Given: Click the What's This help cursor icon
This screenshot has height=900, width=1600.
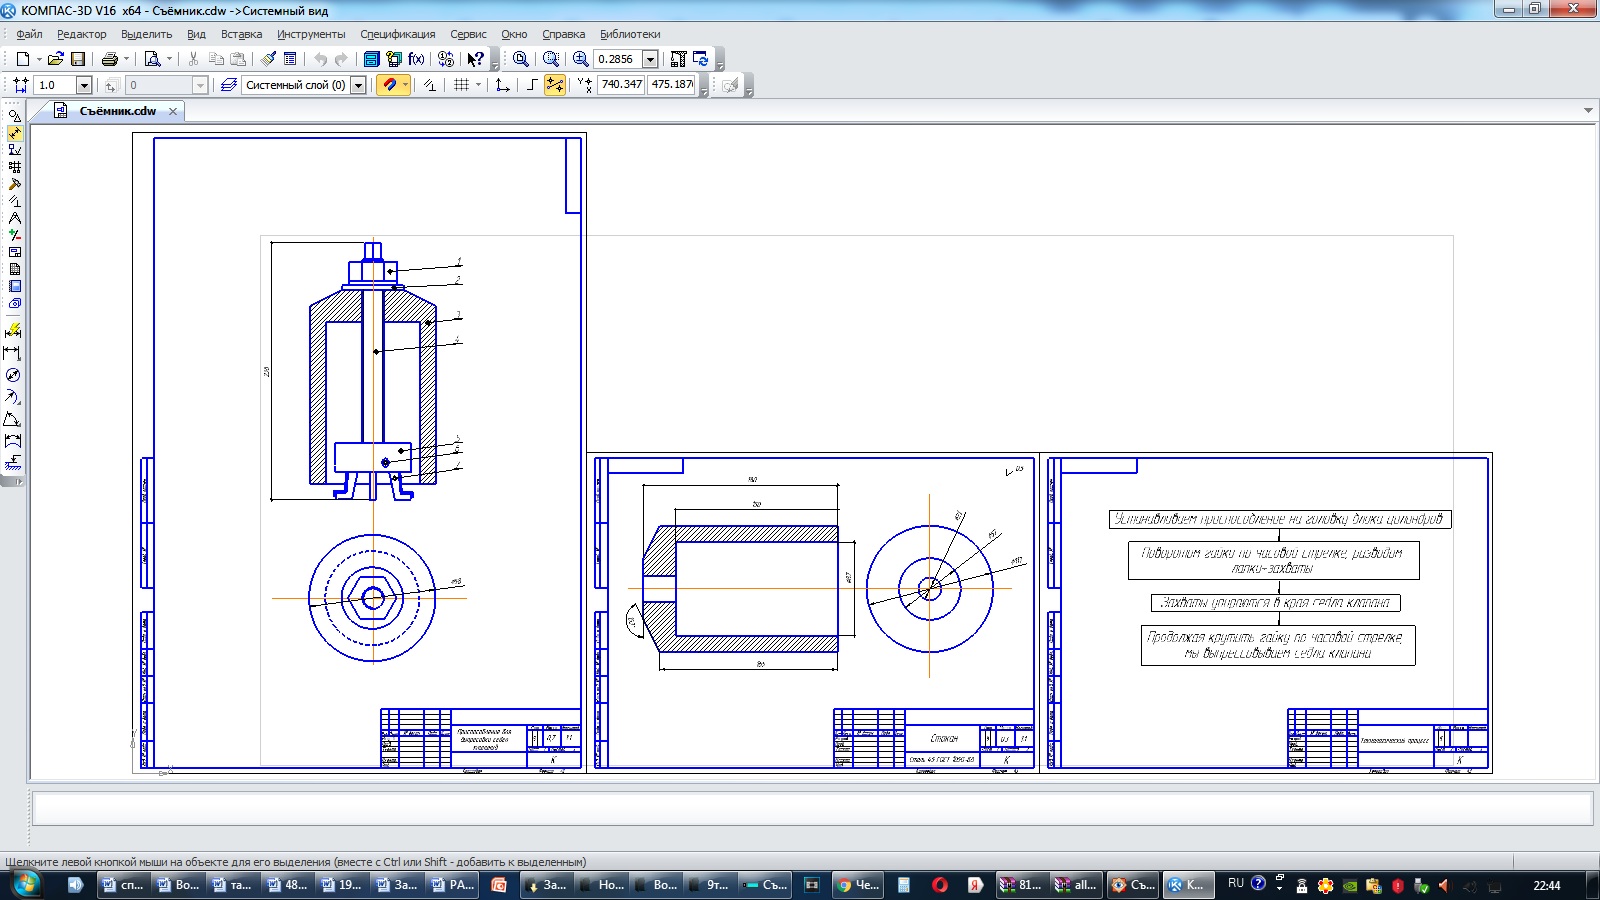Looking at the screenshot, I should pyautogui.click(x=476, y=59).
